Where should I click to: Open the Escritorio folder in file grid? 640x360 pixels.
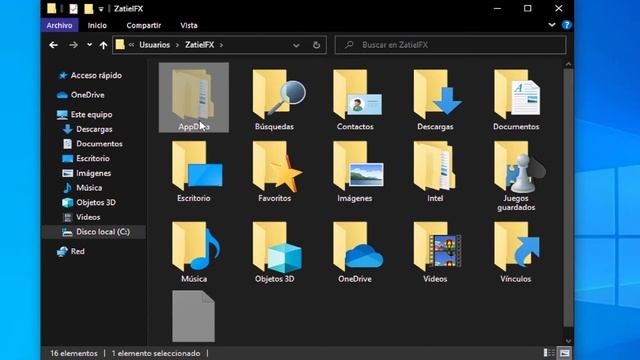tap(197, 166)
